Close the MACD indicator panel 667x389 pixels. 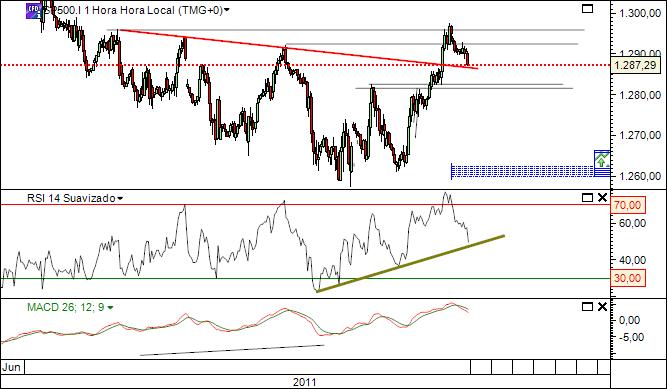click(x=602, y=306)
